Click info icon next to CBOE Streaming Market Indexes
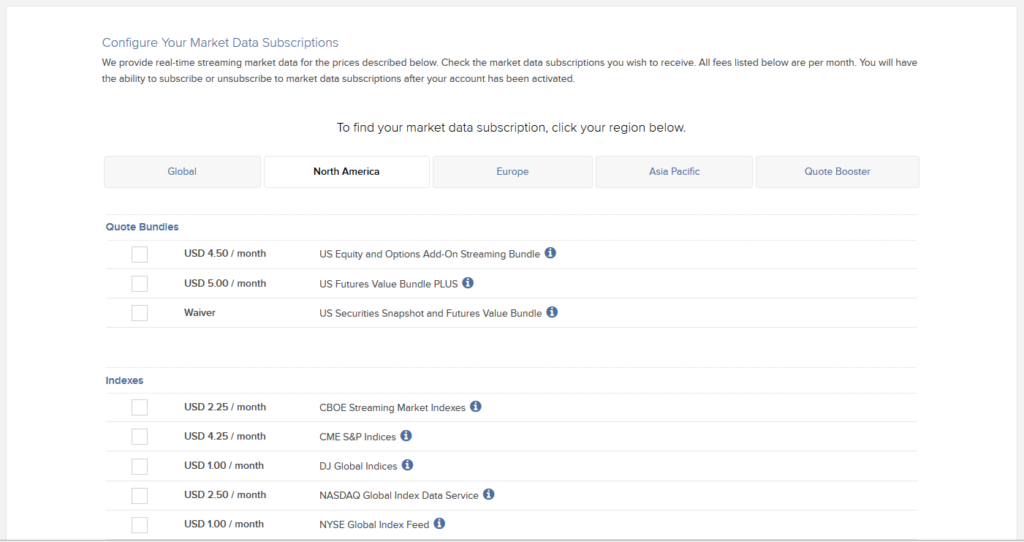The width and height of the screenshot is (1024, 542). 476,407
